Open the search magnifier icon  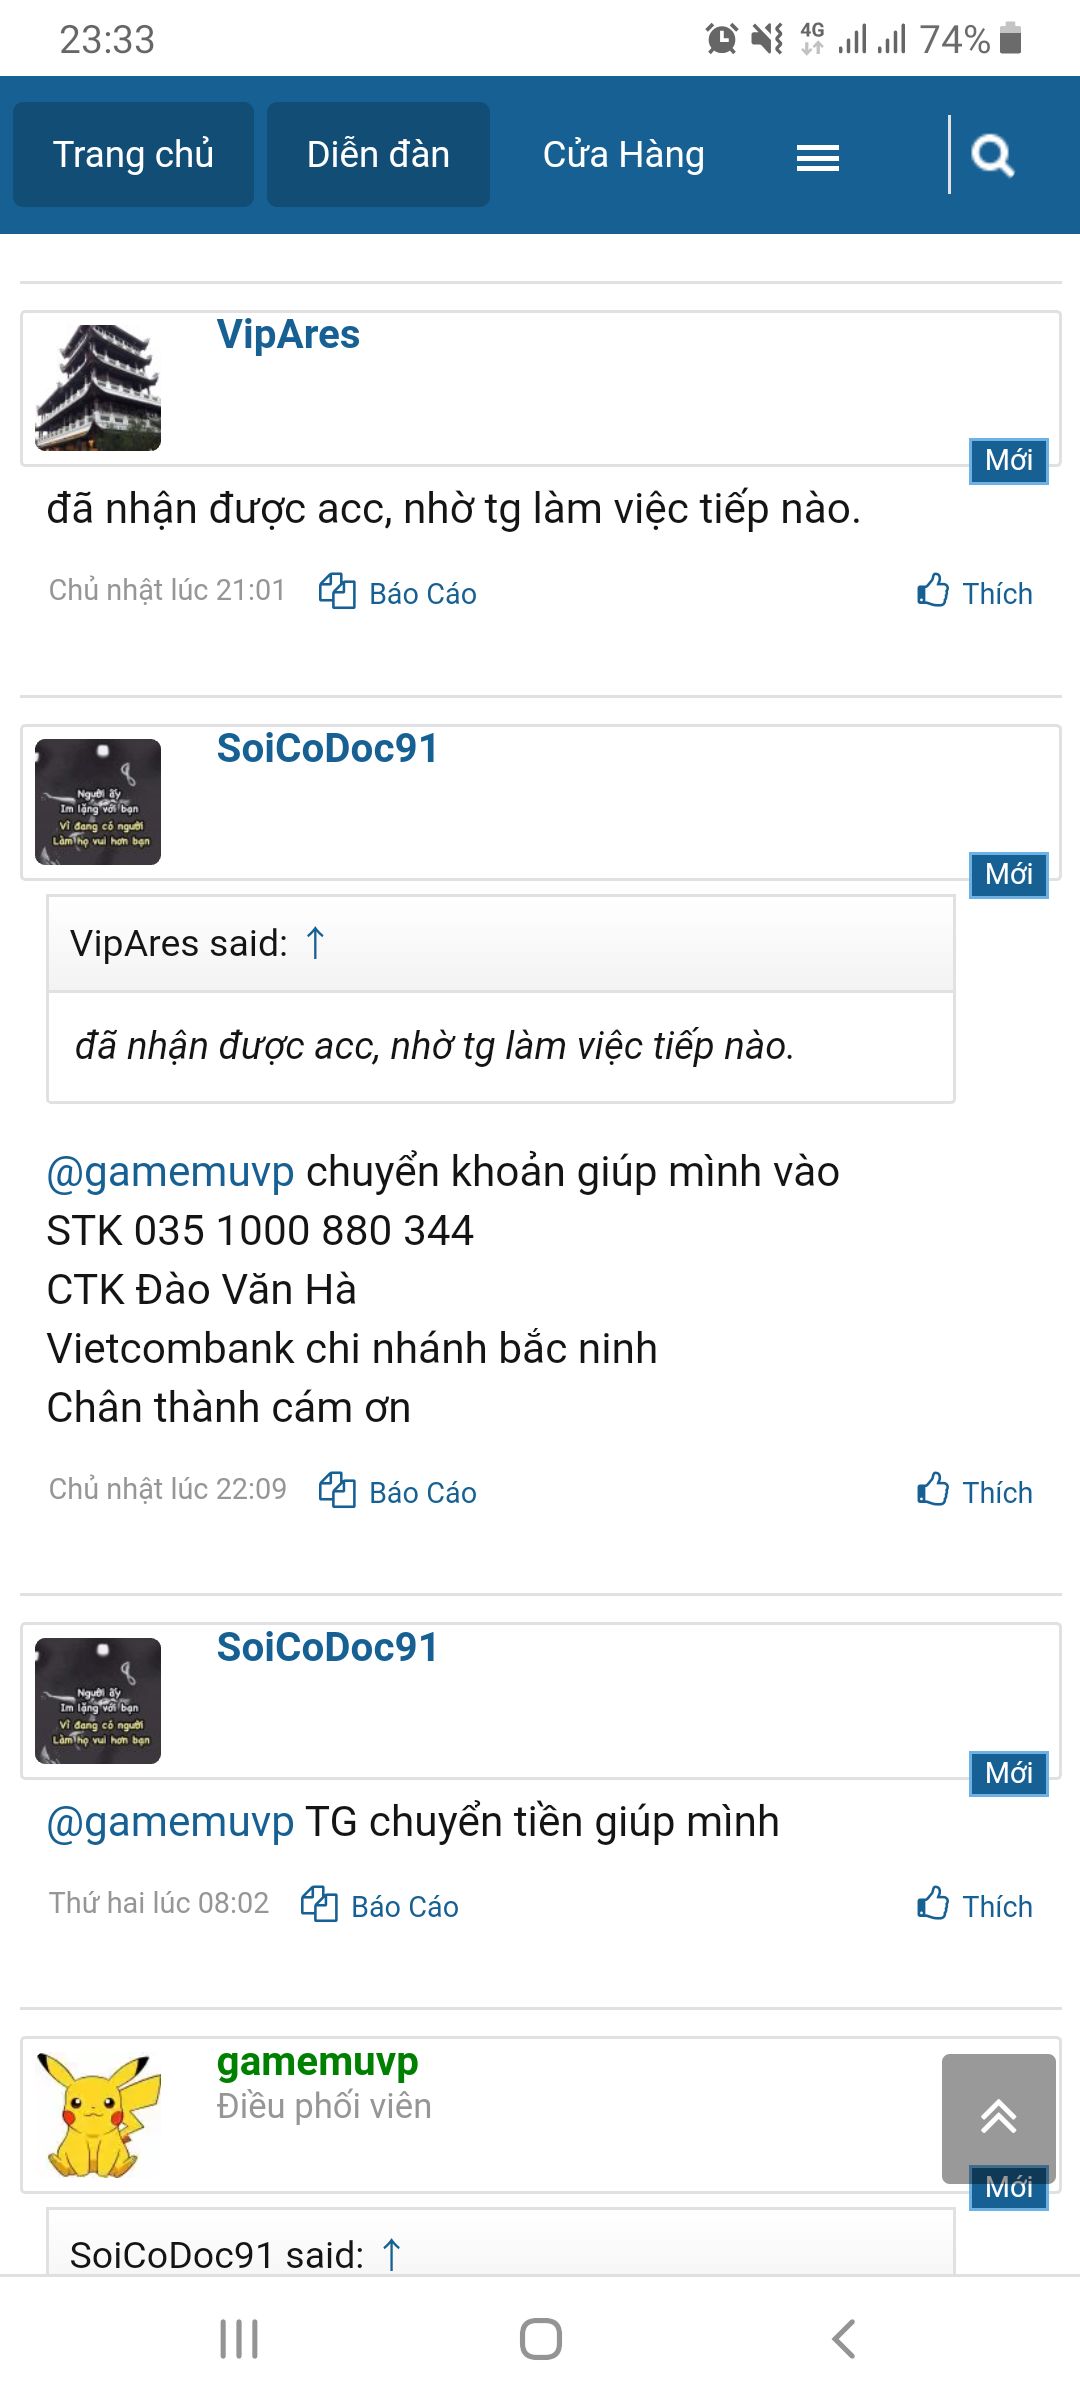tap(993, 155)
